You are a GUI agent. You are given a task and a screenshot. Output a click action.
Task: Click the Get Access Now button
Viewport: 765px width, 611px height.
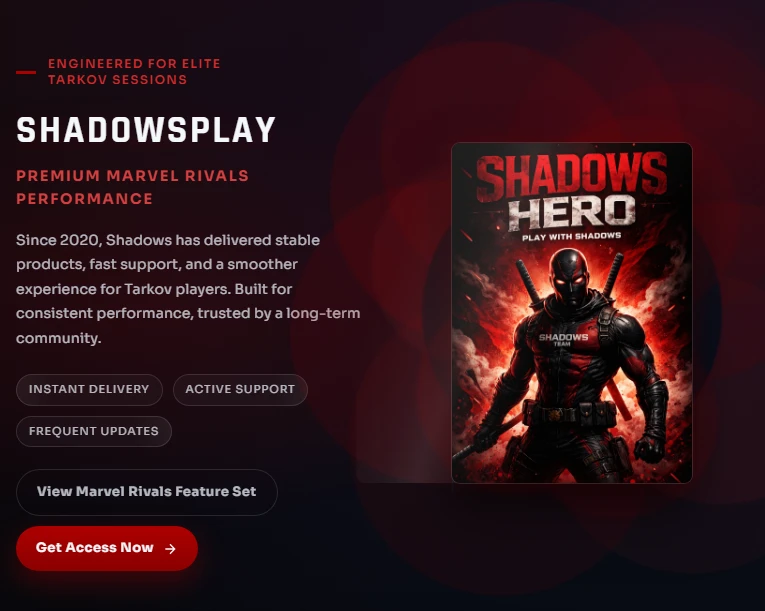107,548
